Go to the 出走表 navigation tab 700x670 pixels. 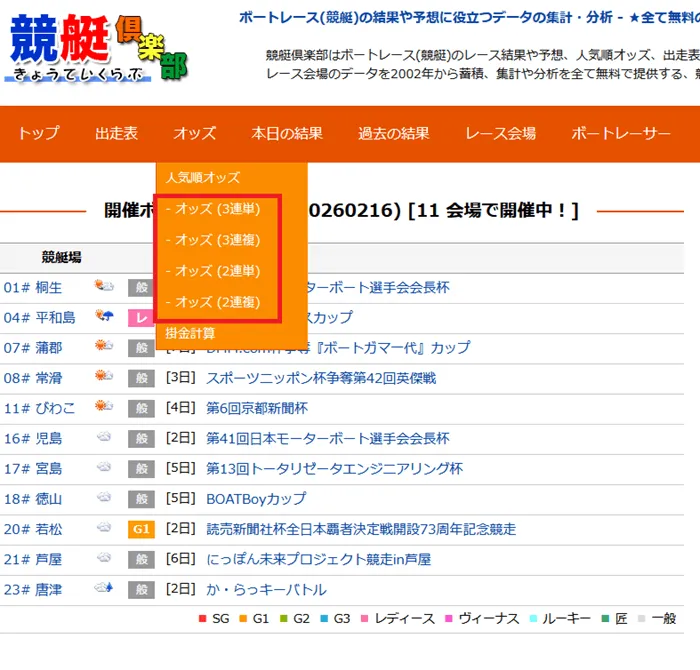point(116,134)
